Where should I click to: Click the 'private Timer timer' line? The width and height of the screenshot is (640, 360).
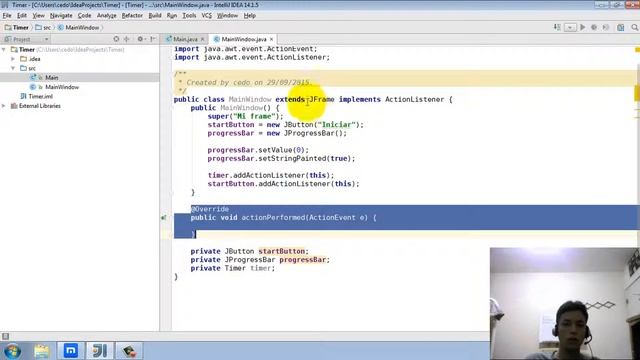[x=233, y=268]
